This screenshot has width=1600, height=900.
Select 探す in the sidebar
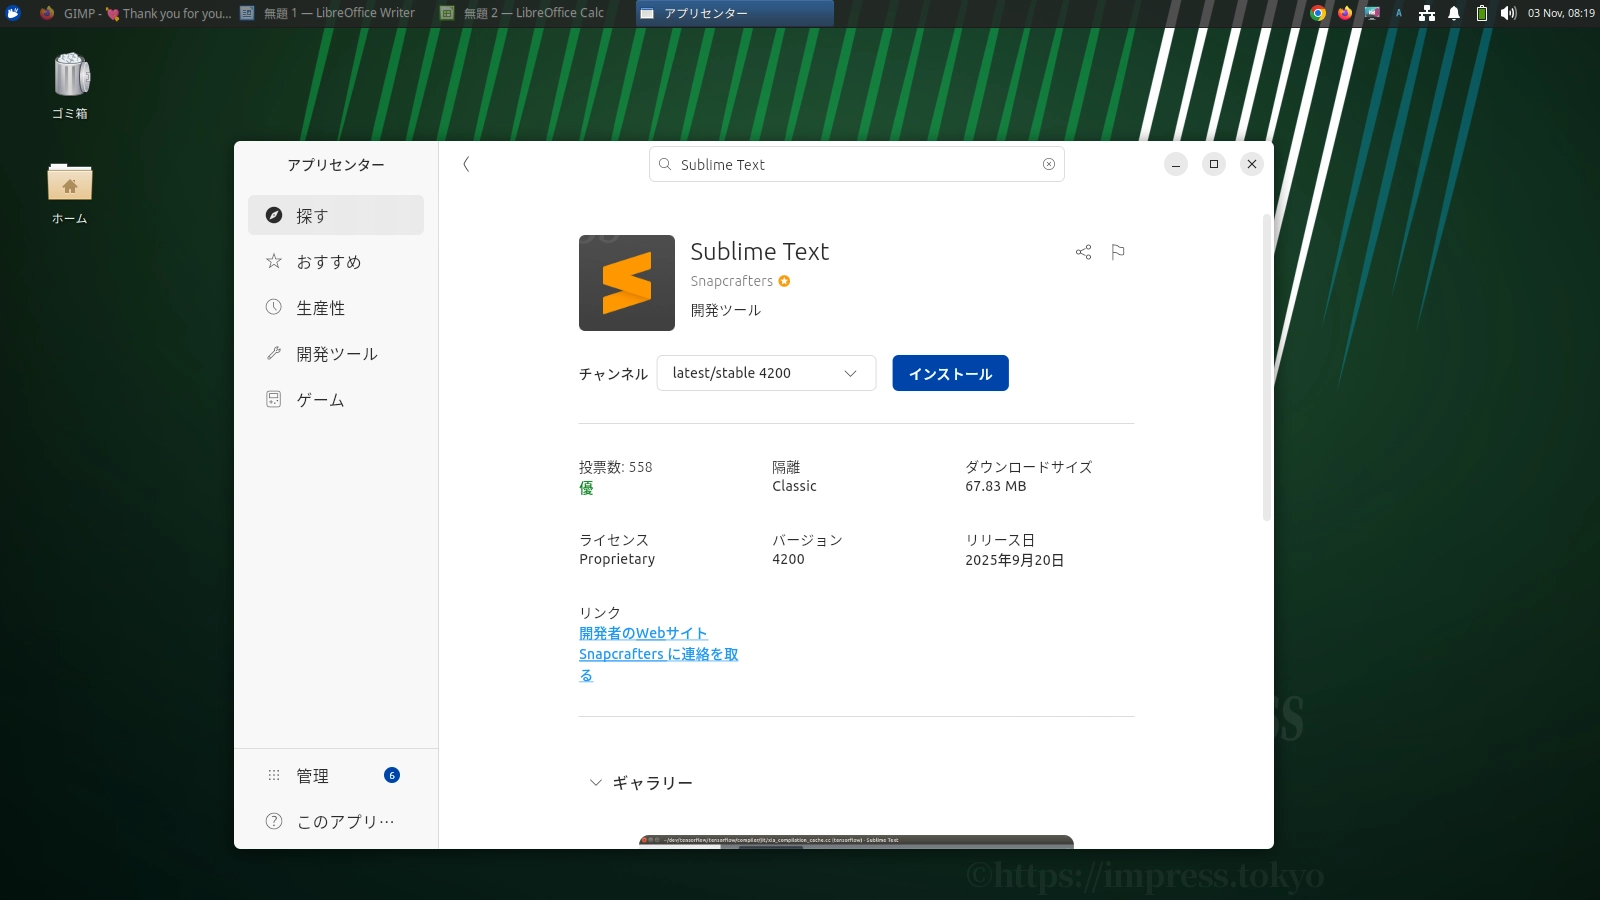pyautogui.click(x=336, y=215)
